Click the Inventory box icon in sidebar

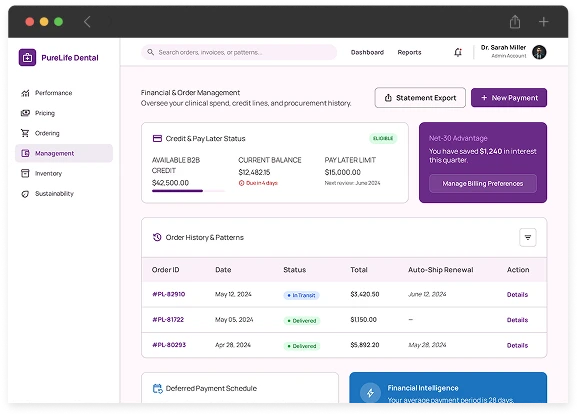click(x=25, y=173)
